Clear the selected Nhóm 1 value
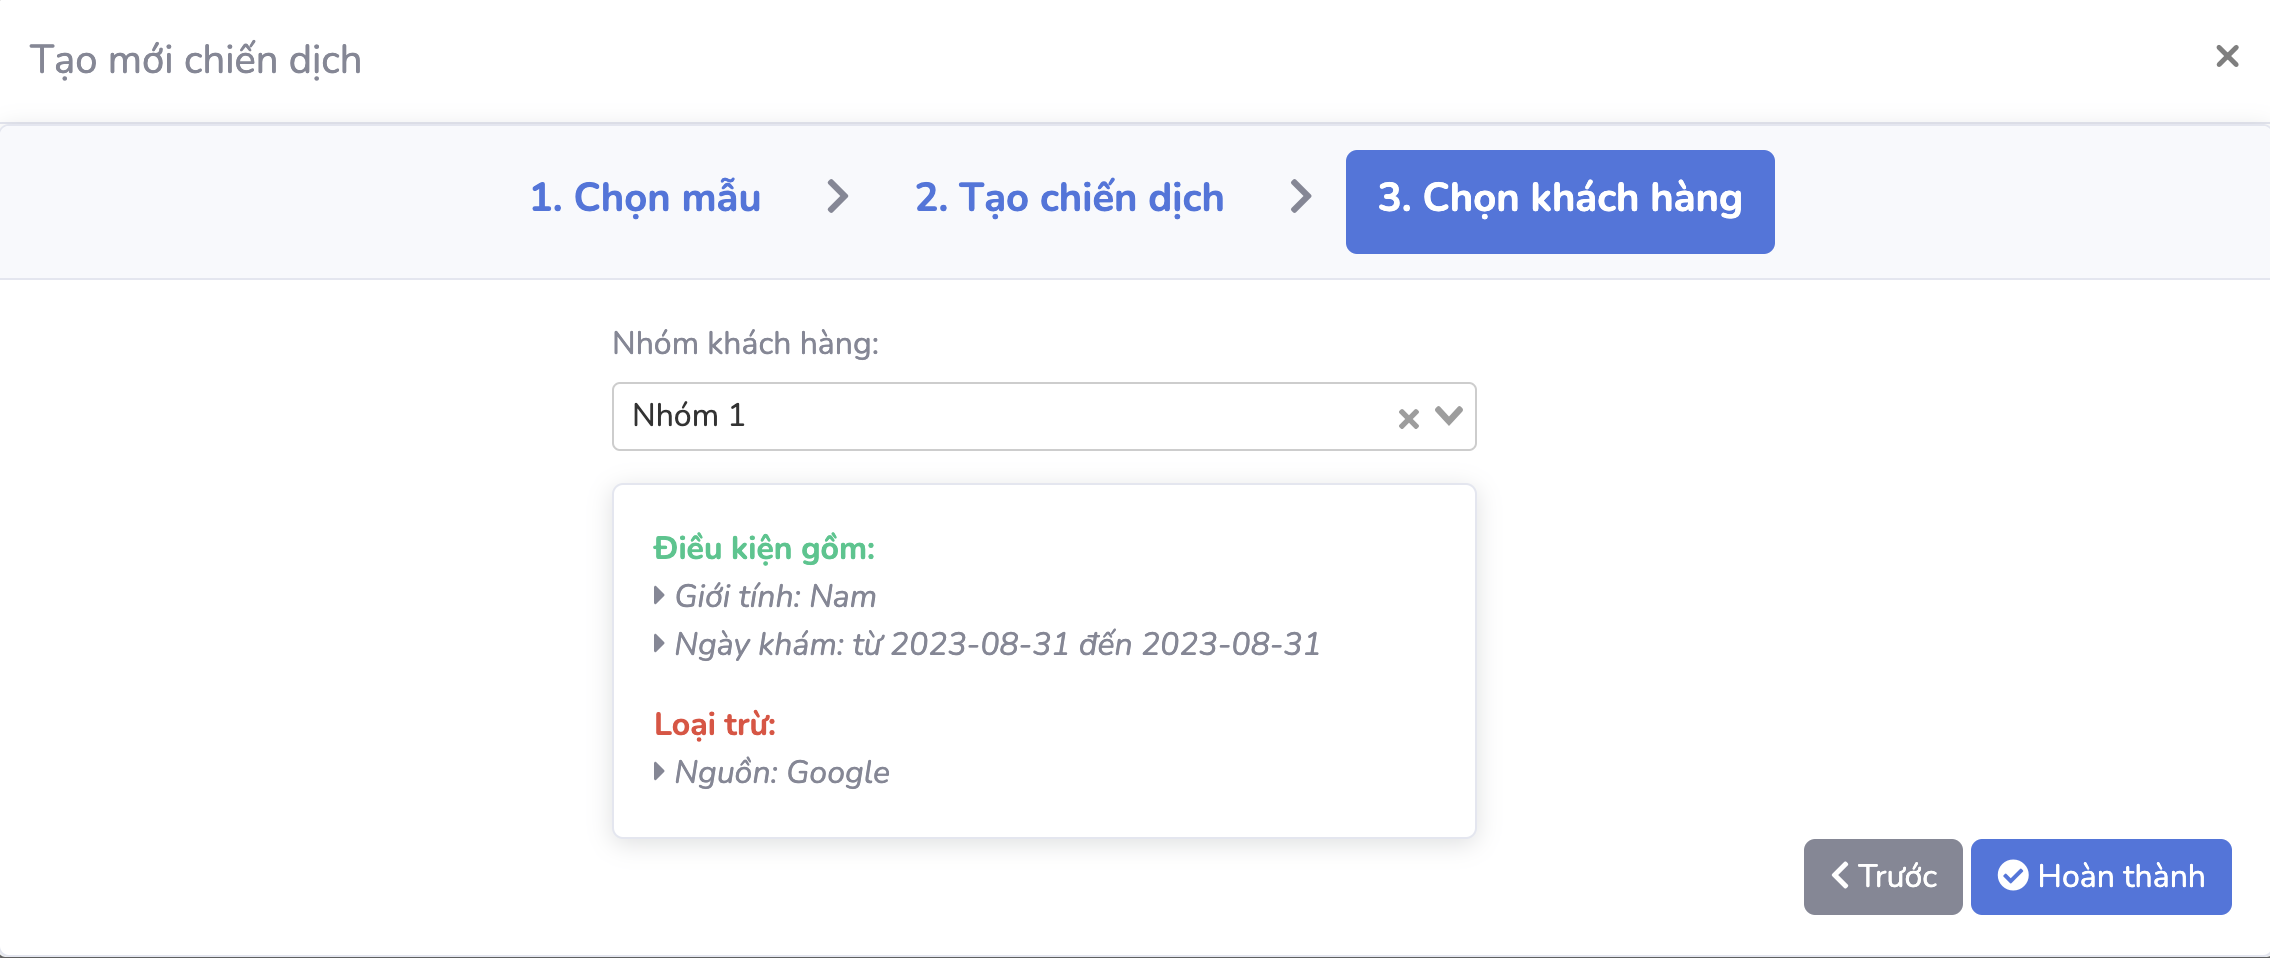Viewport: 2270px width, 958px height. [1408, 419]
